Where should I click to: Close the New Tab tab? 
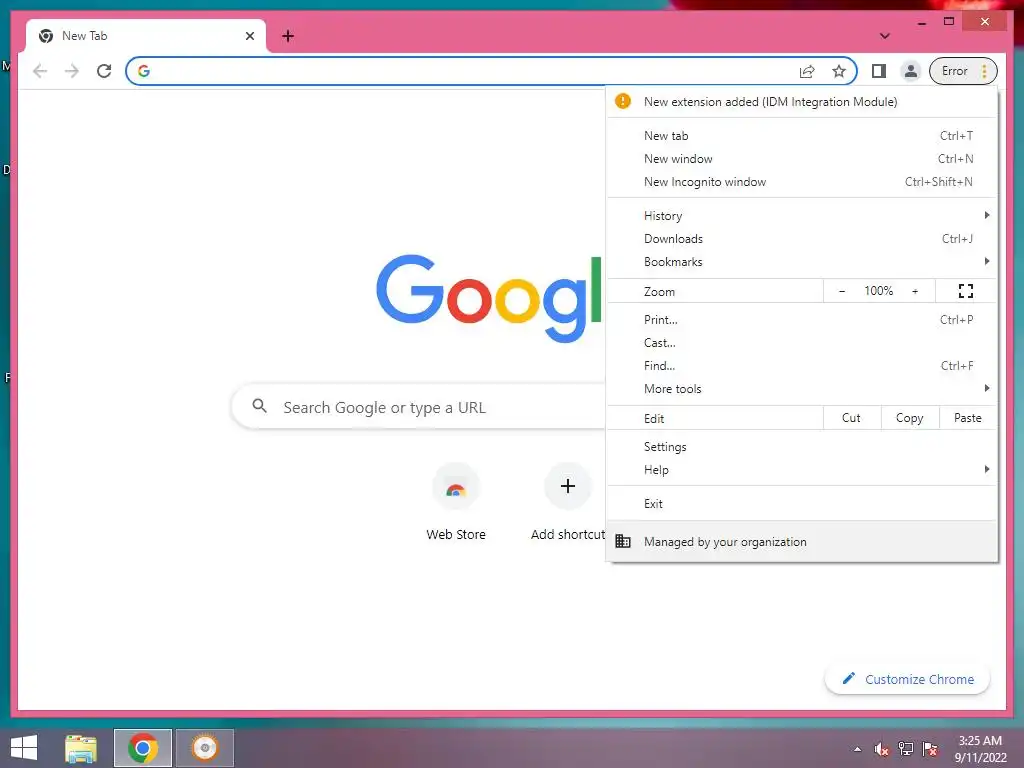coord(250,36)
